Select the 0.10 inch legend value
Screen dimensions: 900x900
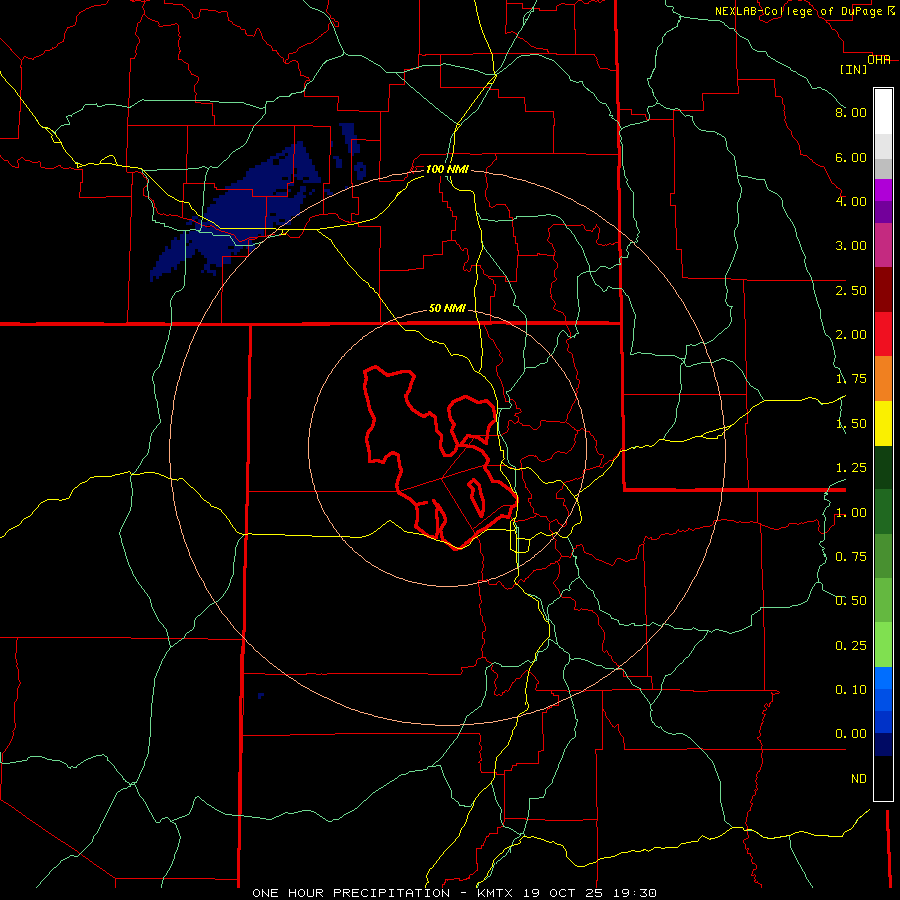pos(851,689)
